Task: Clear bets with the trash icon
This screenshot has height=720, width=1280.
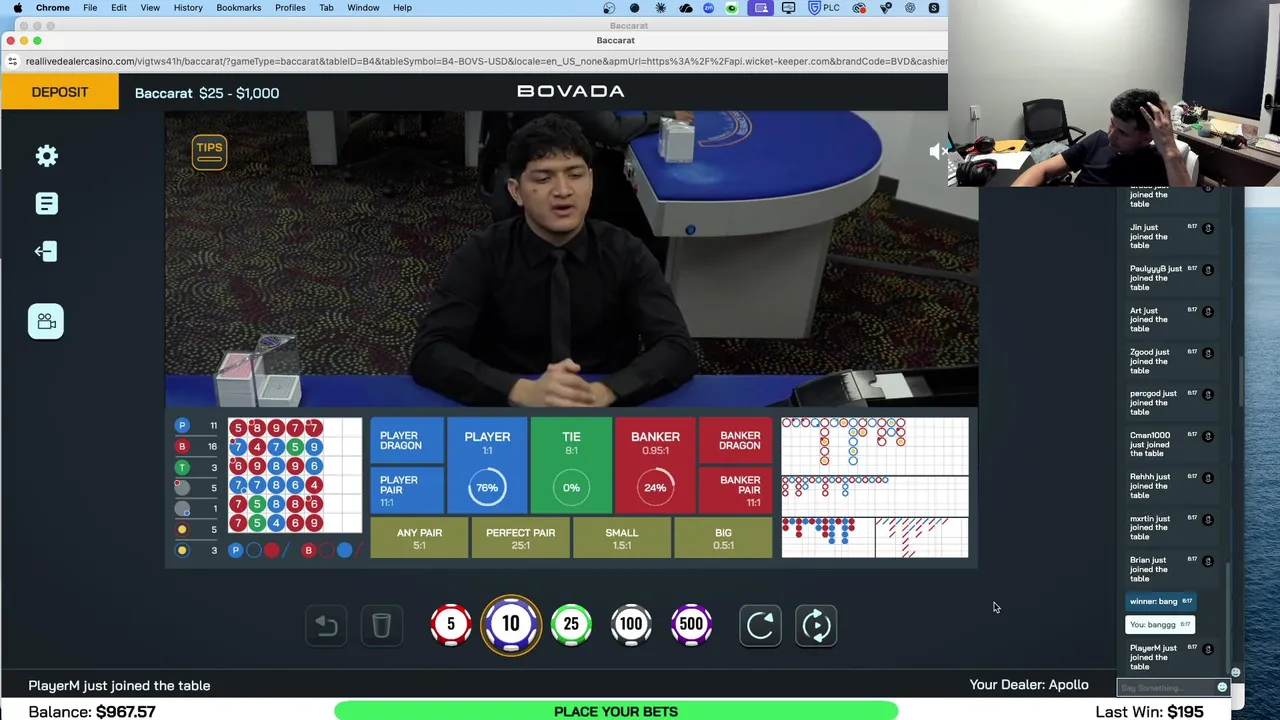Action: 381,625
